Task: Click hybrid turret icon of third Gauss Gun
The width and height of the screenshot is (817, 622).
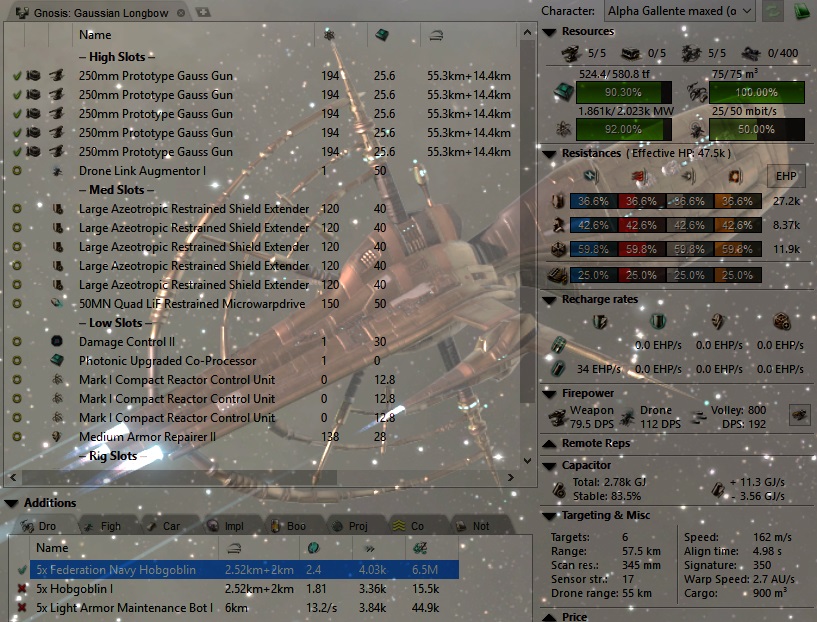Action: 57,114
